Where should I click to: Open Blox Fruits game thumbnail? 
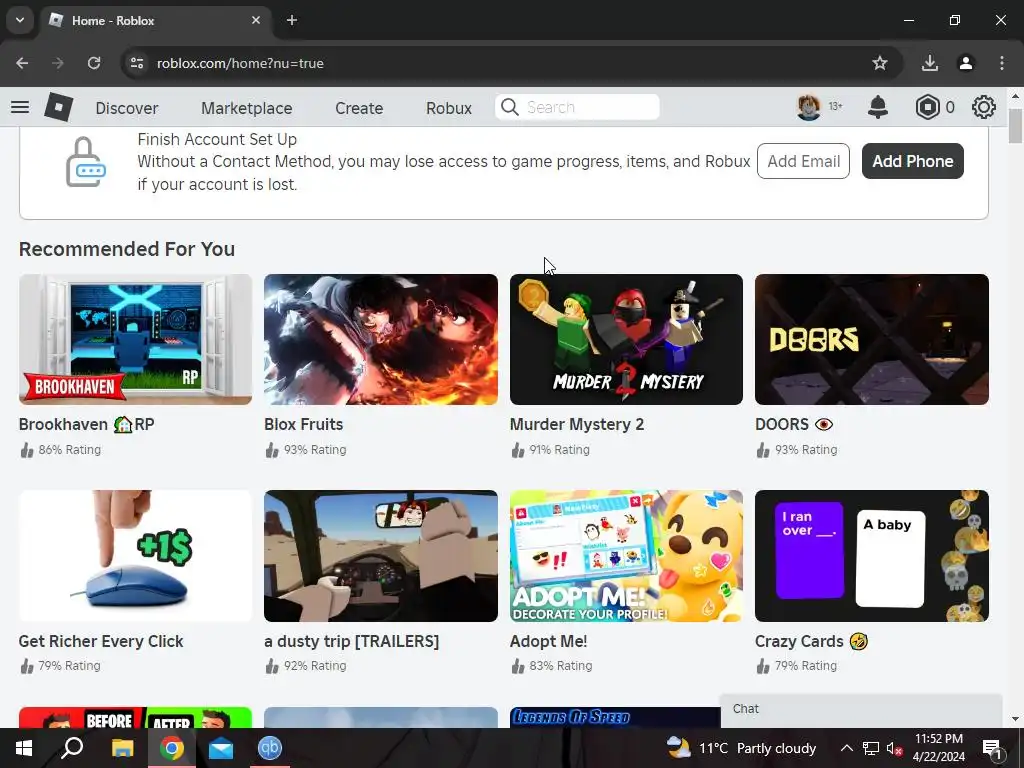click(381, 340)
